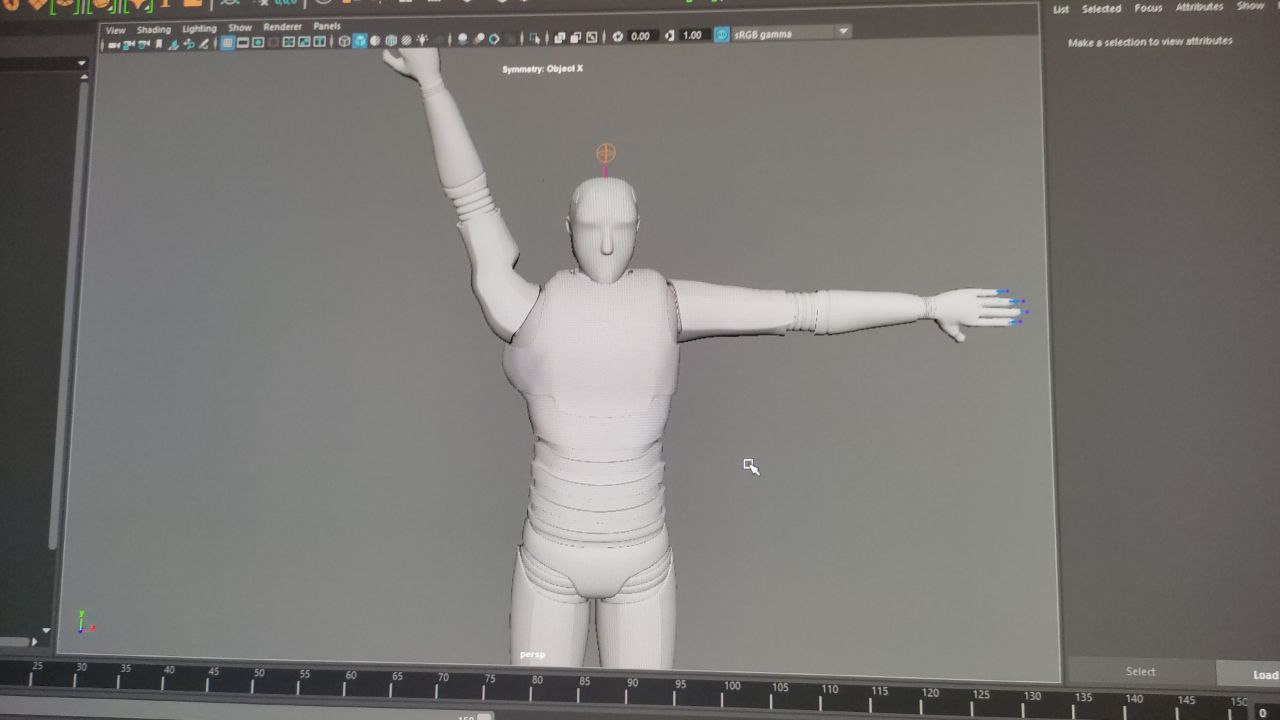Open the Shading menu
This screenshot has width=1280, height=720.
click(x=154, y=30)
